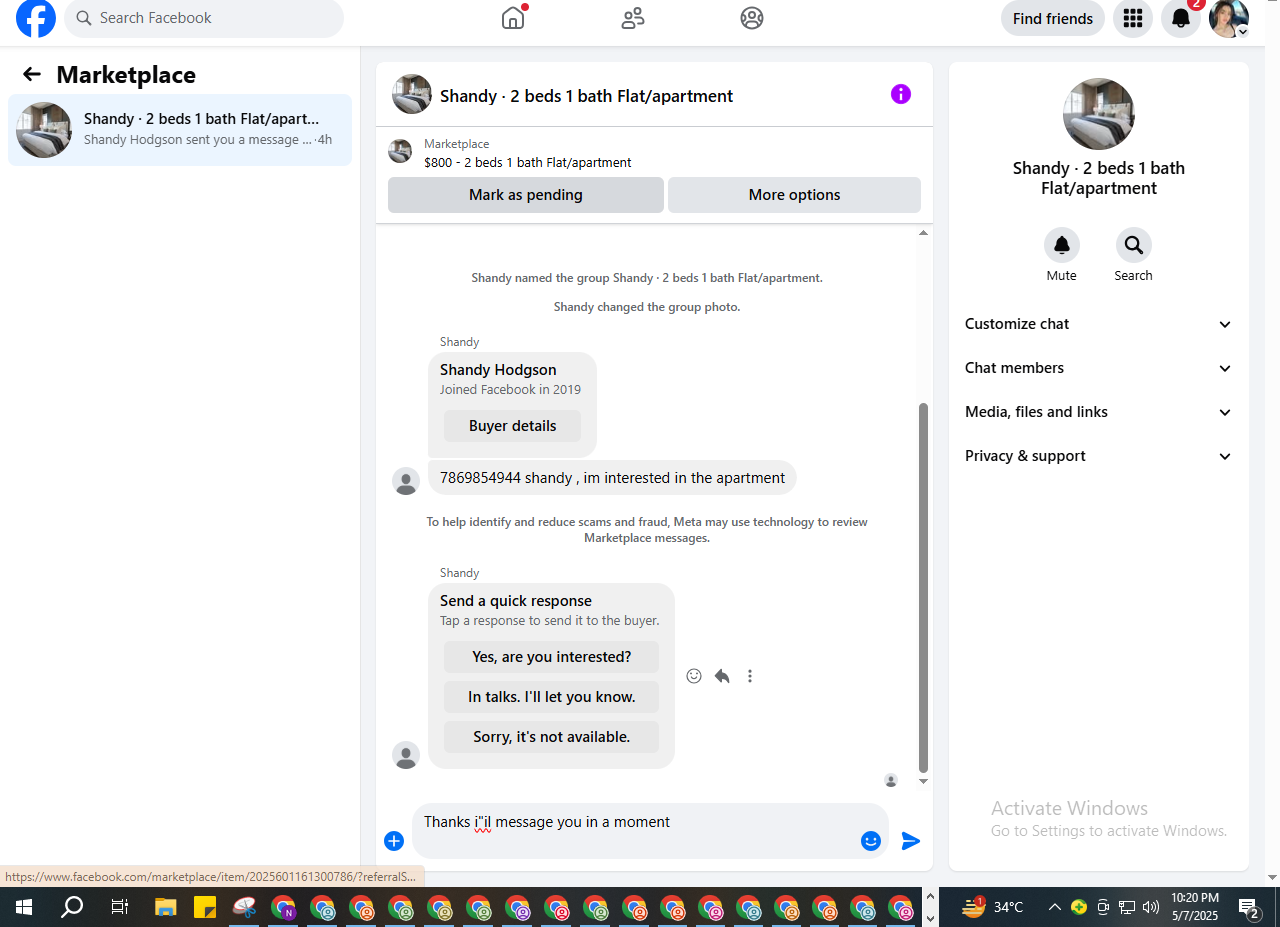Open Windows Task View
Viewport: 1280px width, 927px height.
[120, 908]
